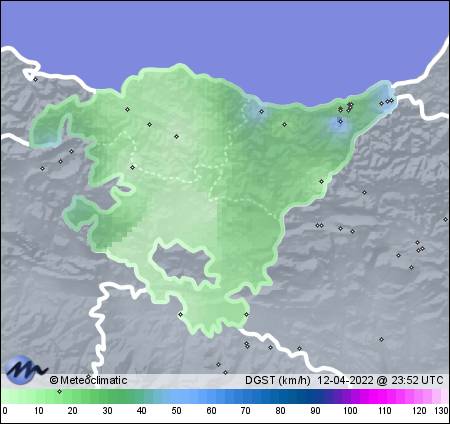Click the ©Meteoclimatic copyright text
Image resolution: width=450 pixels, height=424 pixels.
[x=88, y=380]
